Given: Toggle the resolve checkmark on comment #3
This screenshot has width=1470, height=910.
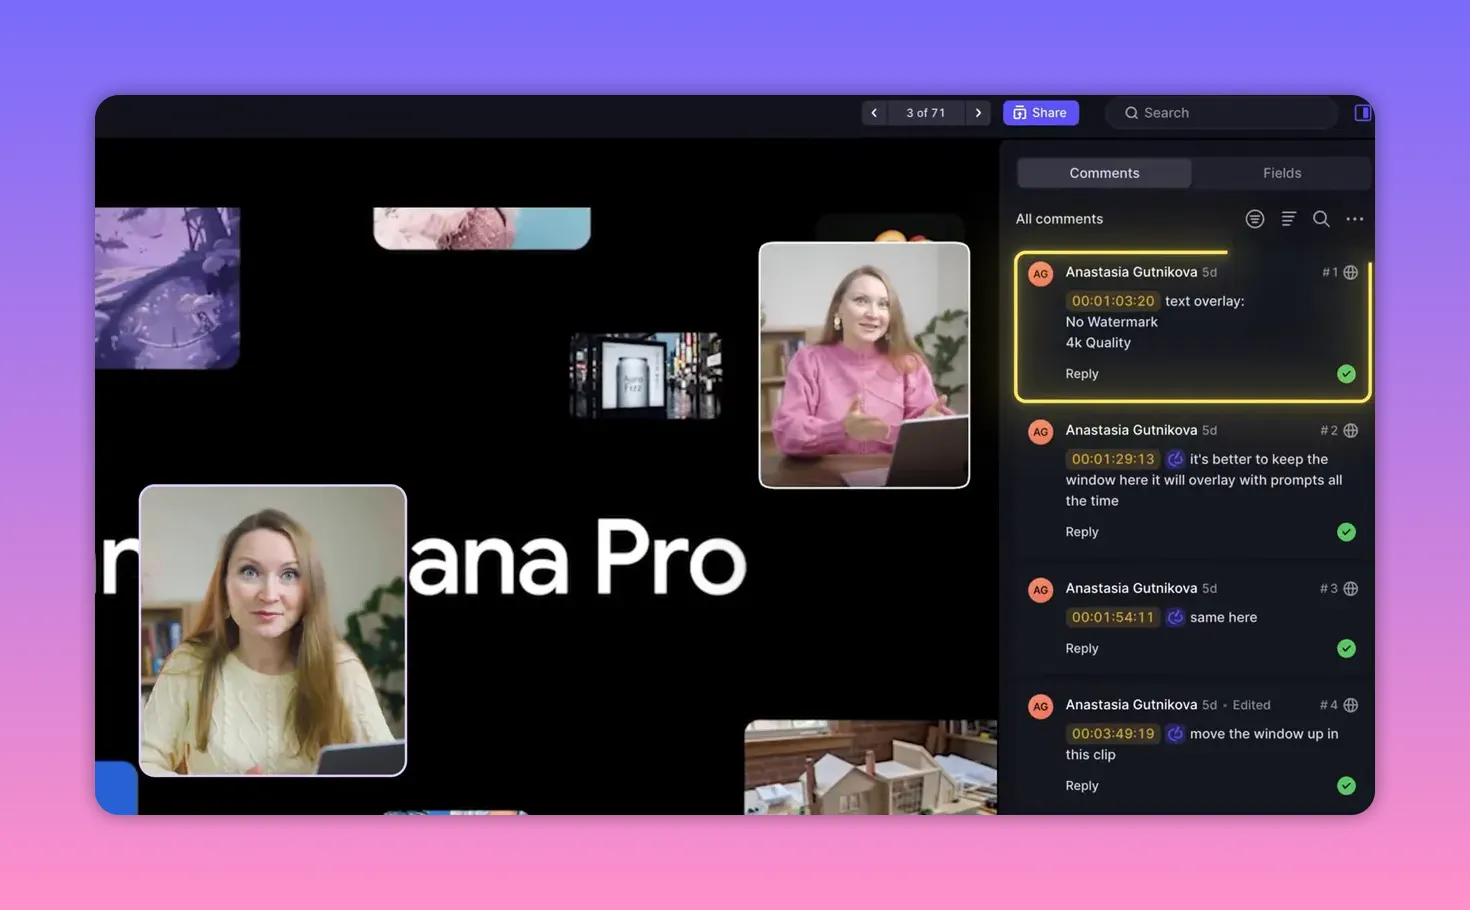Looking at the screenshot, I should pyautogui.click(x=1345, y=647).
